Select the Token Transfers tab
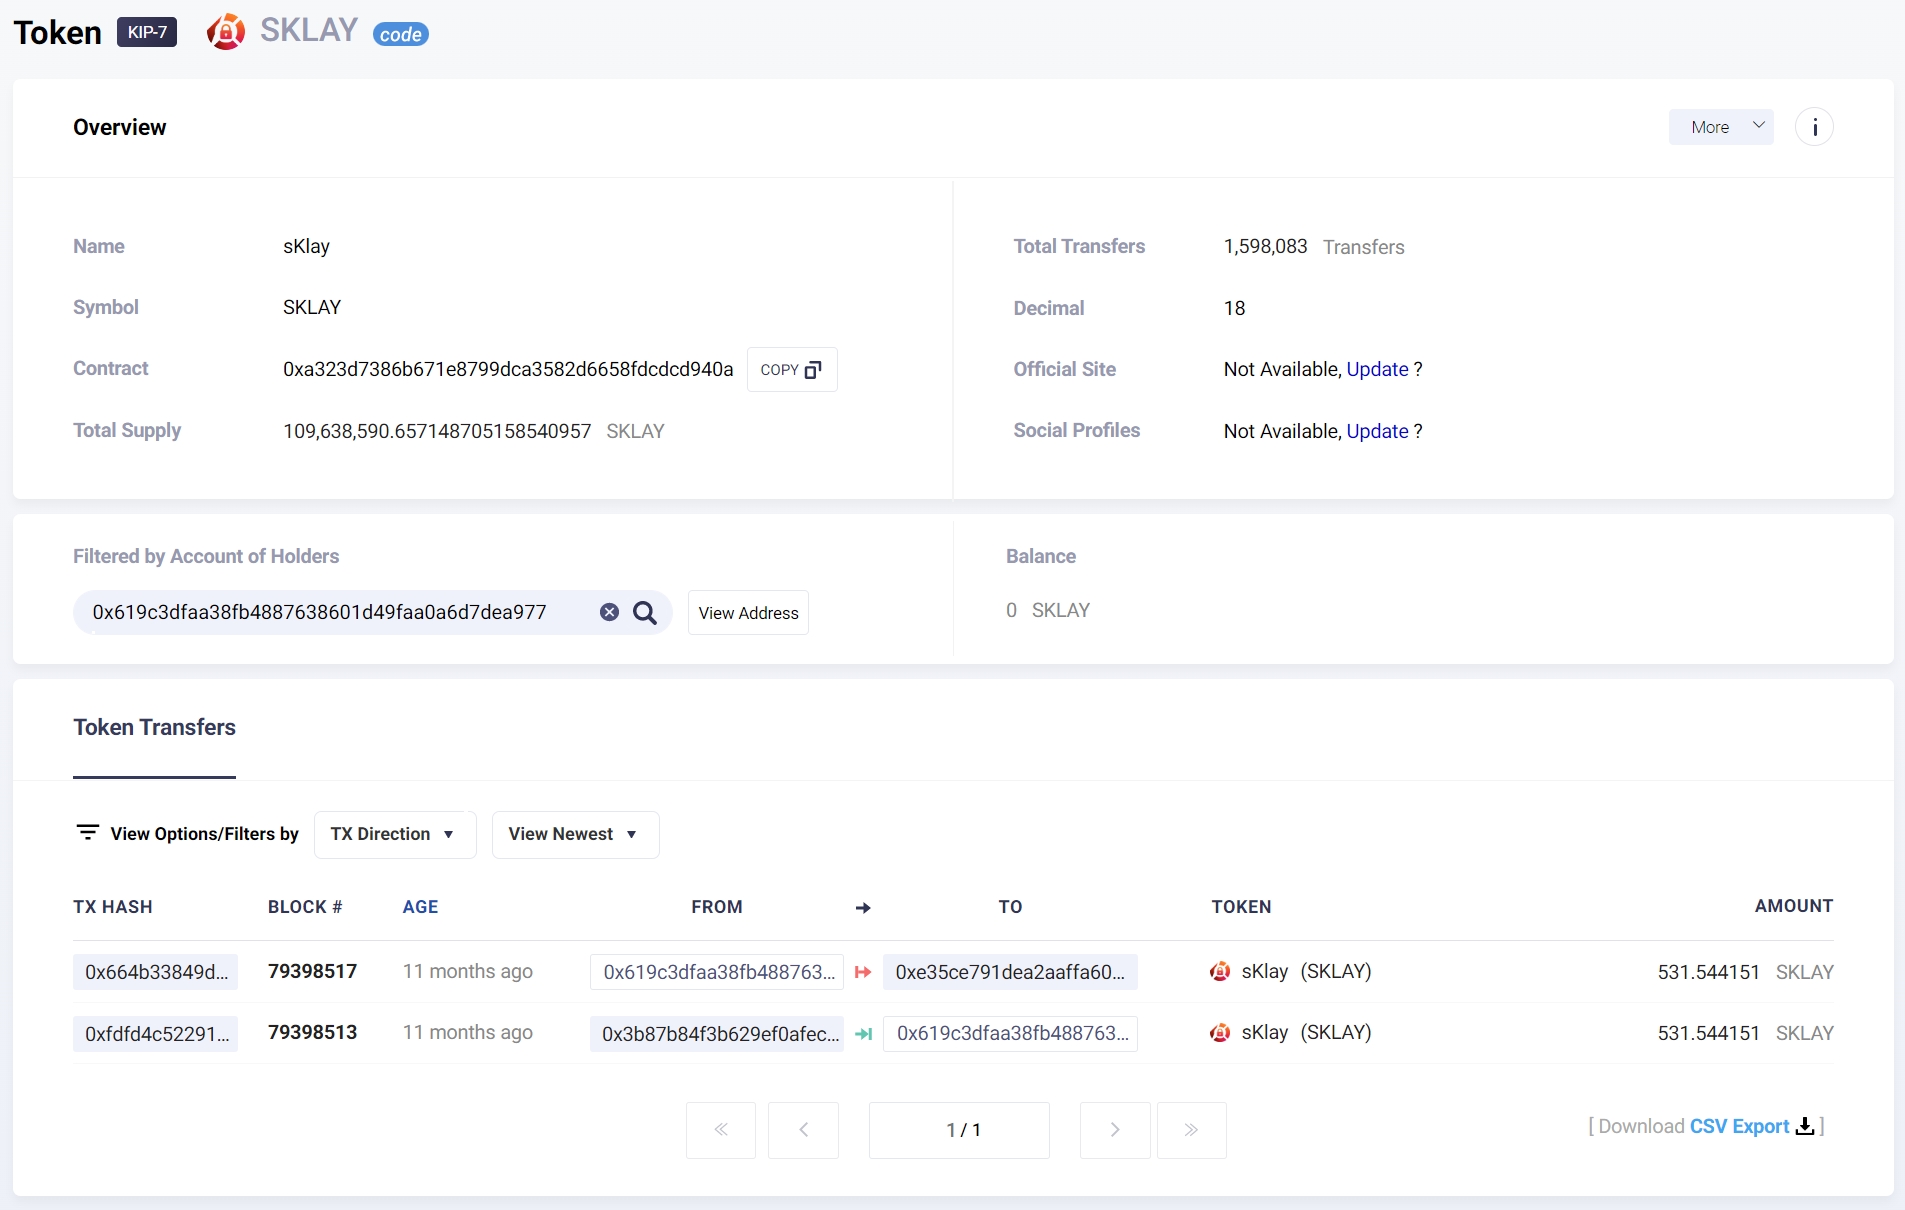The image size is (1905, 1210). point(154,728)
